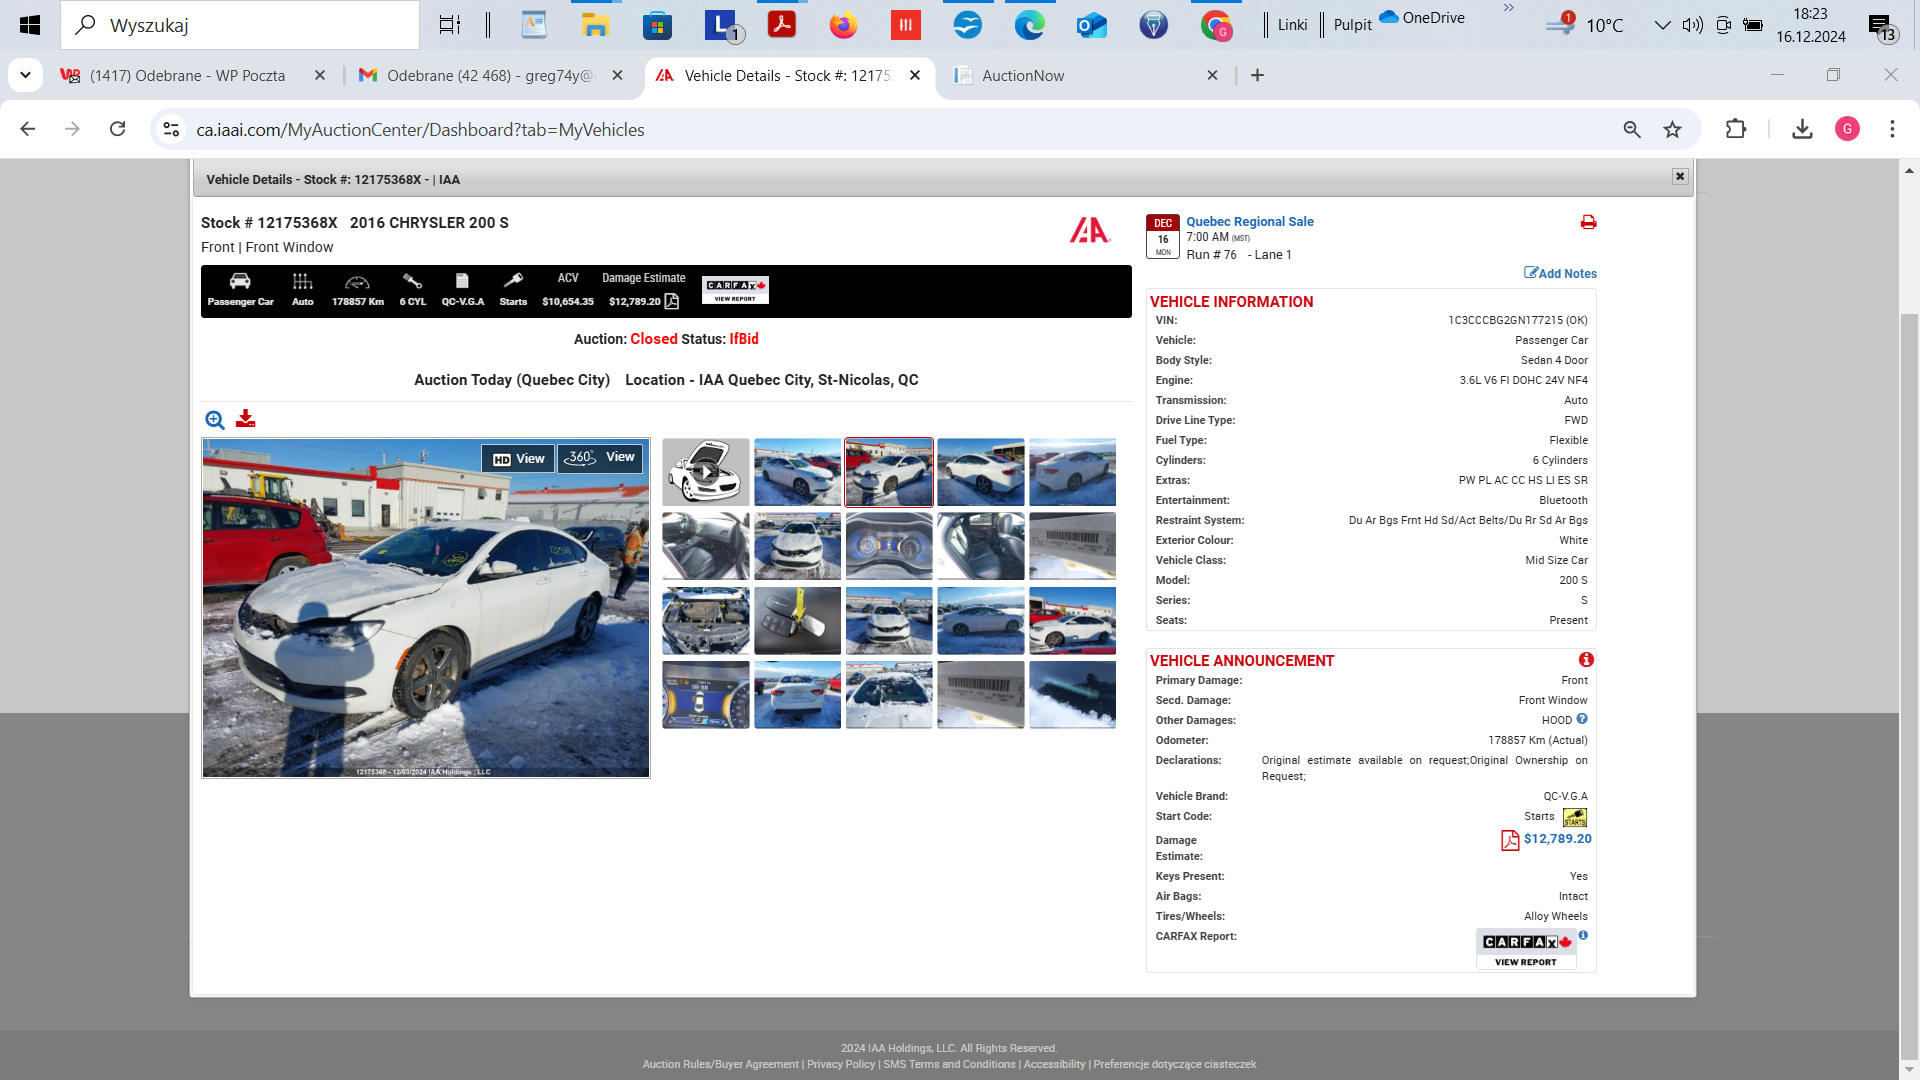Close the Vehicle Details dialog

(x=1680, y=177)
